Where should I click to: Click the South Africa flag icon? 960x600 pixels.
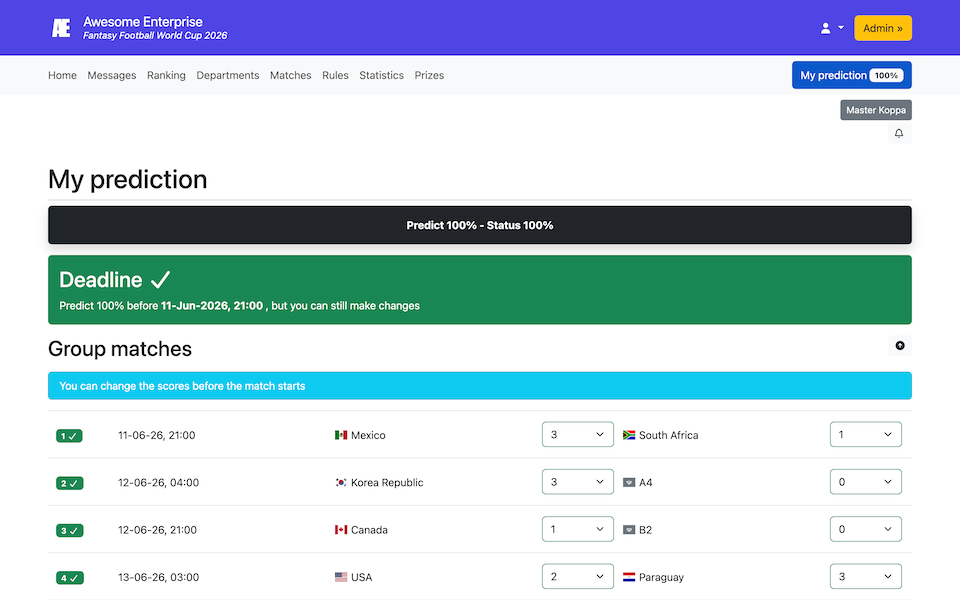[629, 435]
